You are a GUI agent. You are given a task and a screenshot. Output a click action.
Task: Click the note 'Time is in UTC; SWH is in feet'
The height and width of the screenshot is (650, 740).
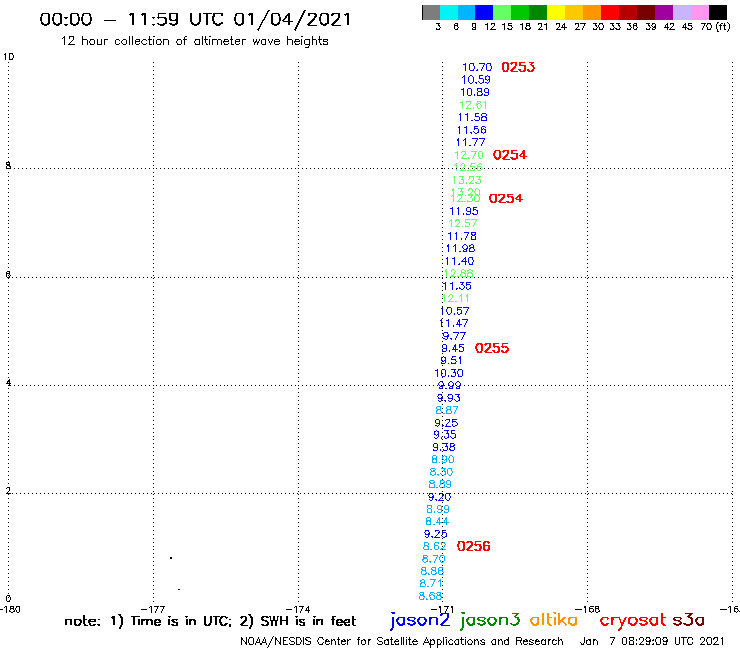[210, 621]
